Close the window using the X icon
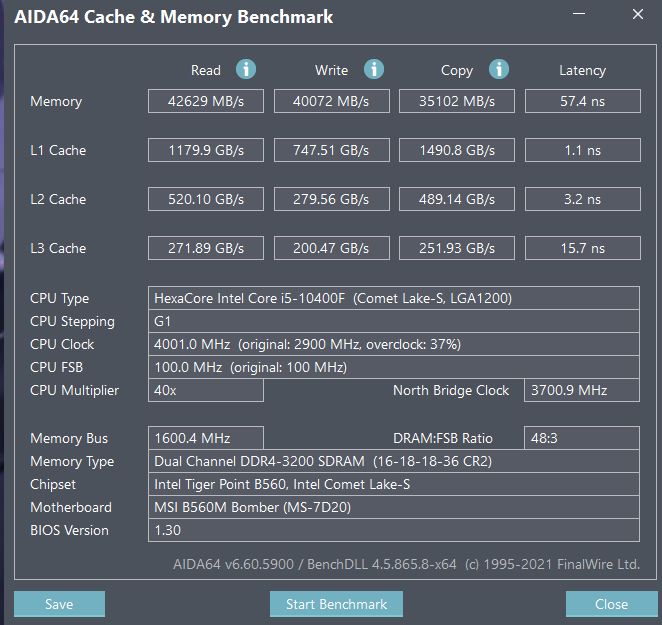662x625 pixels. click(x=638, y=14)
